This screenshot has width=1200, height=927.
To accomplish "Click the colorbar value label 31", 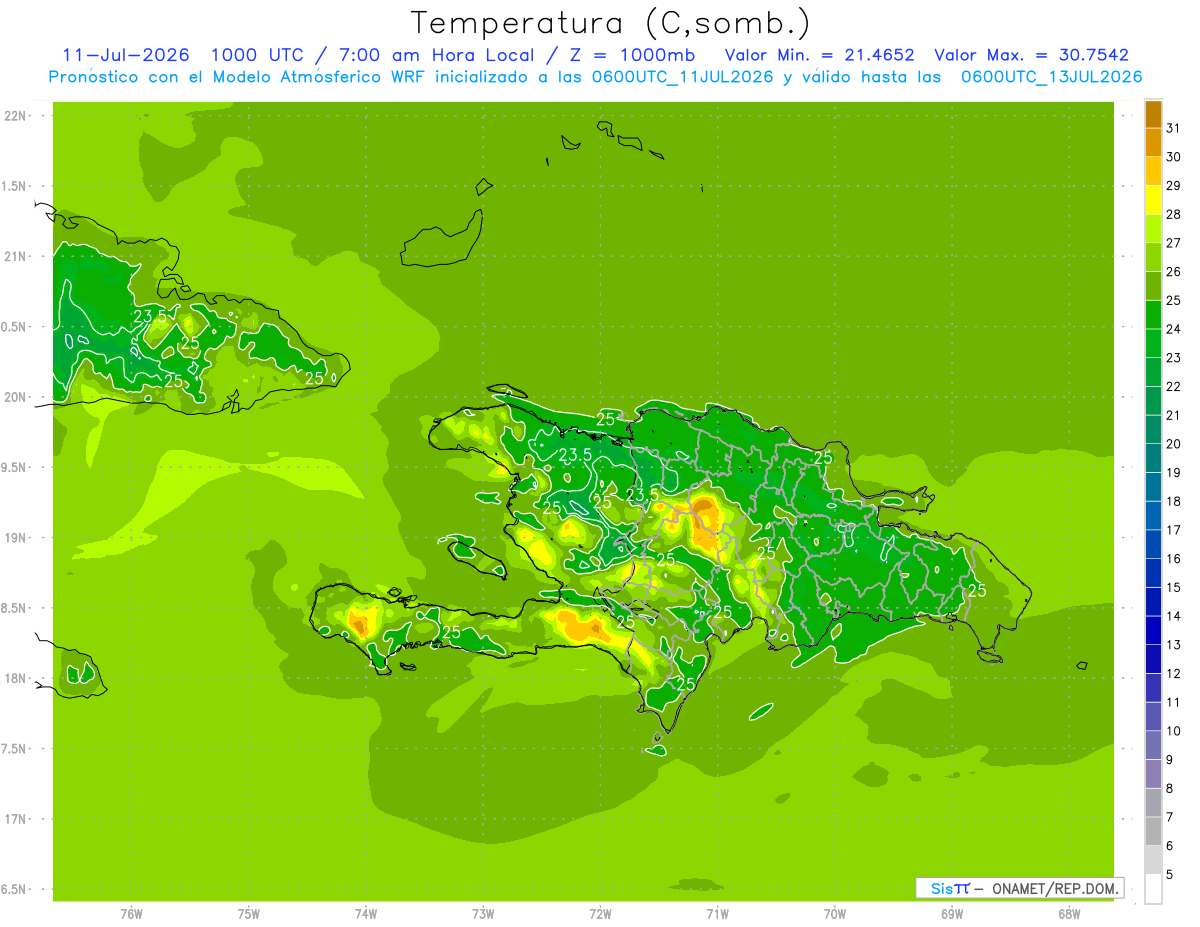I will pyautogui.click(x=1174, y=127).
